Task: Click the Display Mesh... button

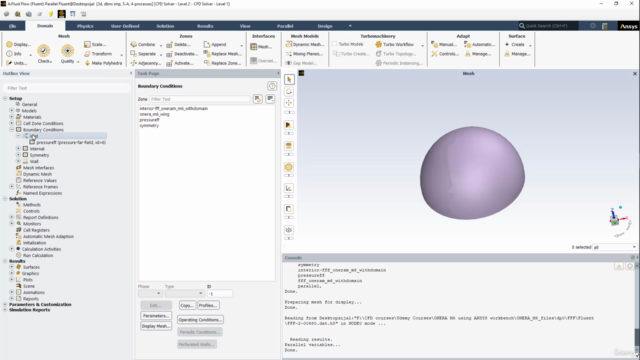Action: (156, 326)
